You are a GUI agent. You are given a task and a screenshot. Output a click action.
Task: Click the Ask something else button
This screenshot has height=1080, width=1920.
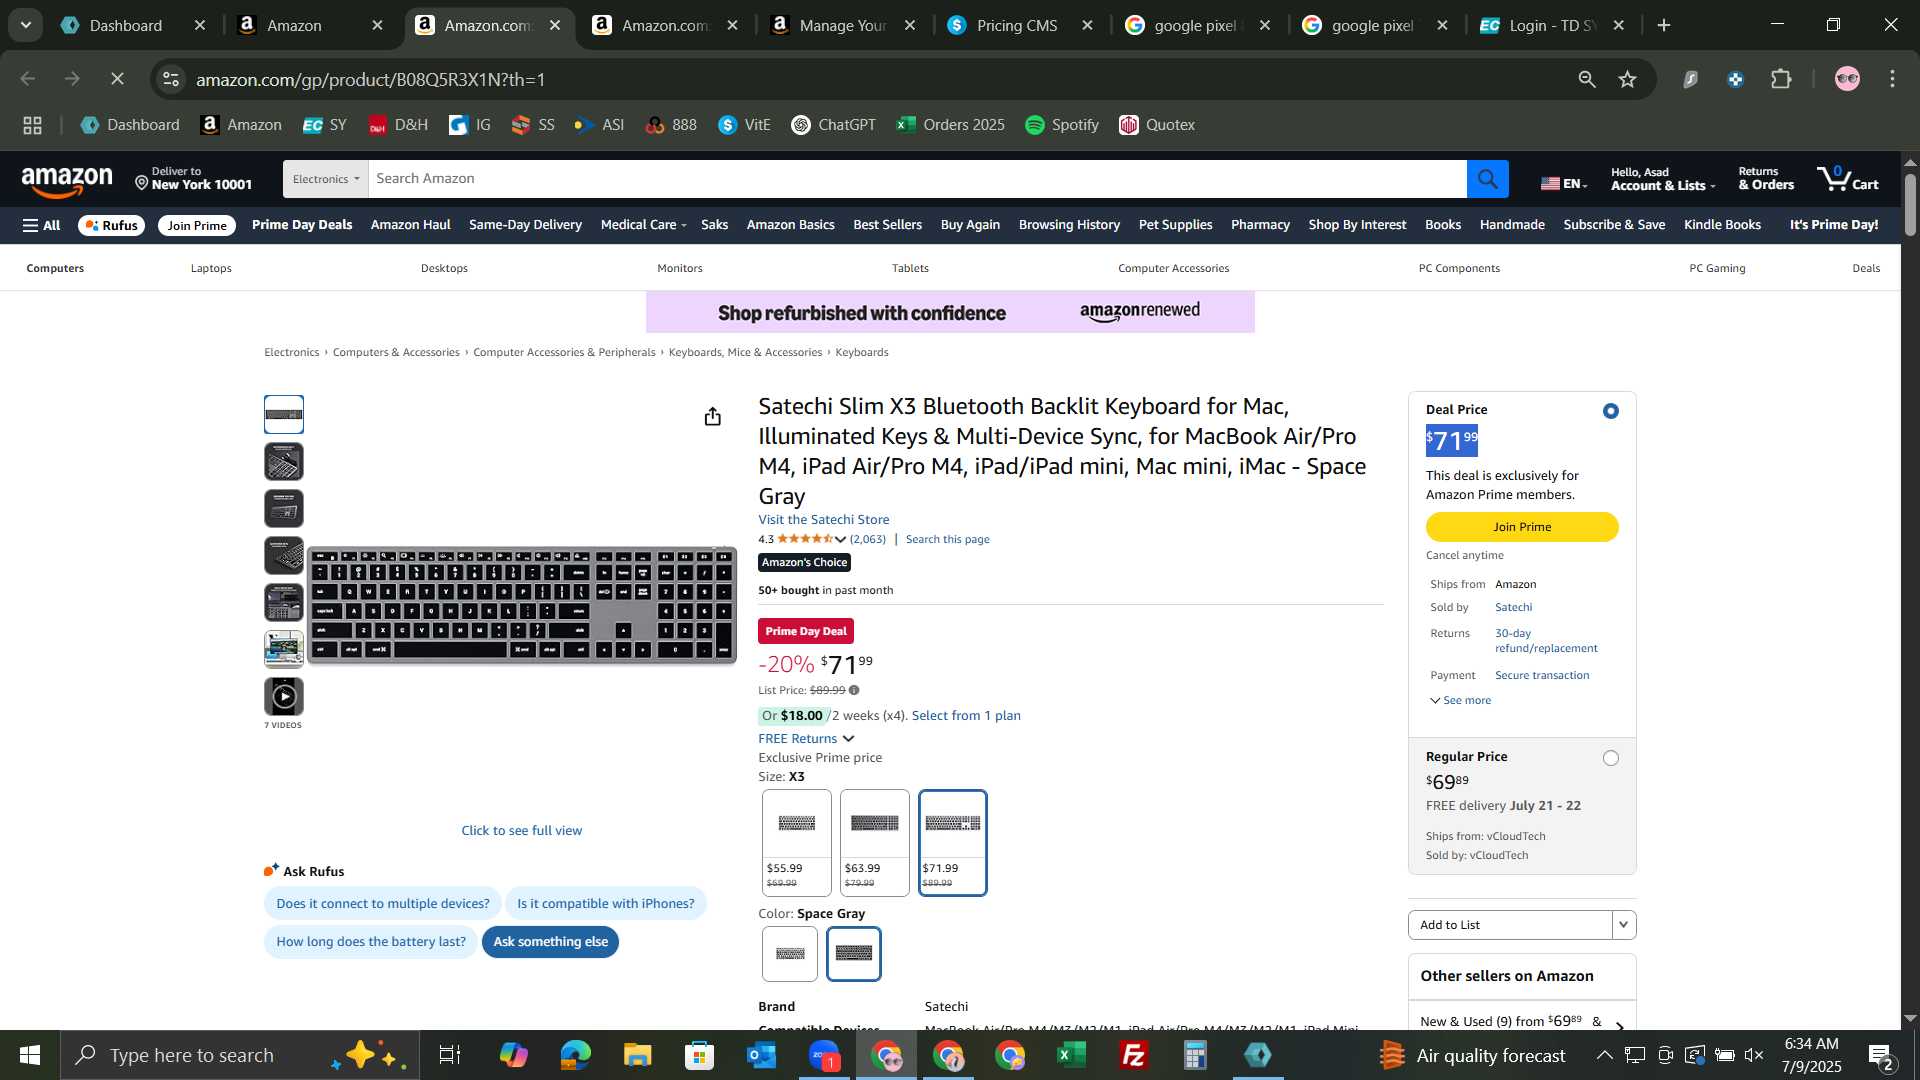(550, 942)
